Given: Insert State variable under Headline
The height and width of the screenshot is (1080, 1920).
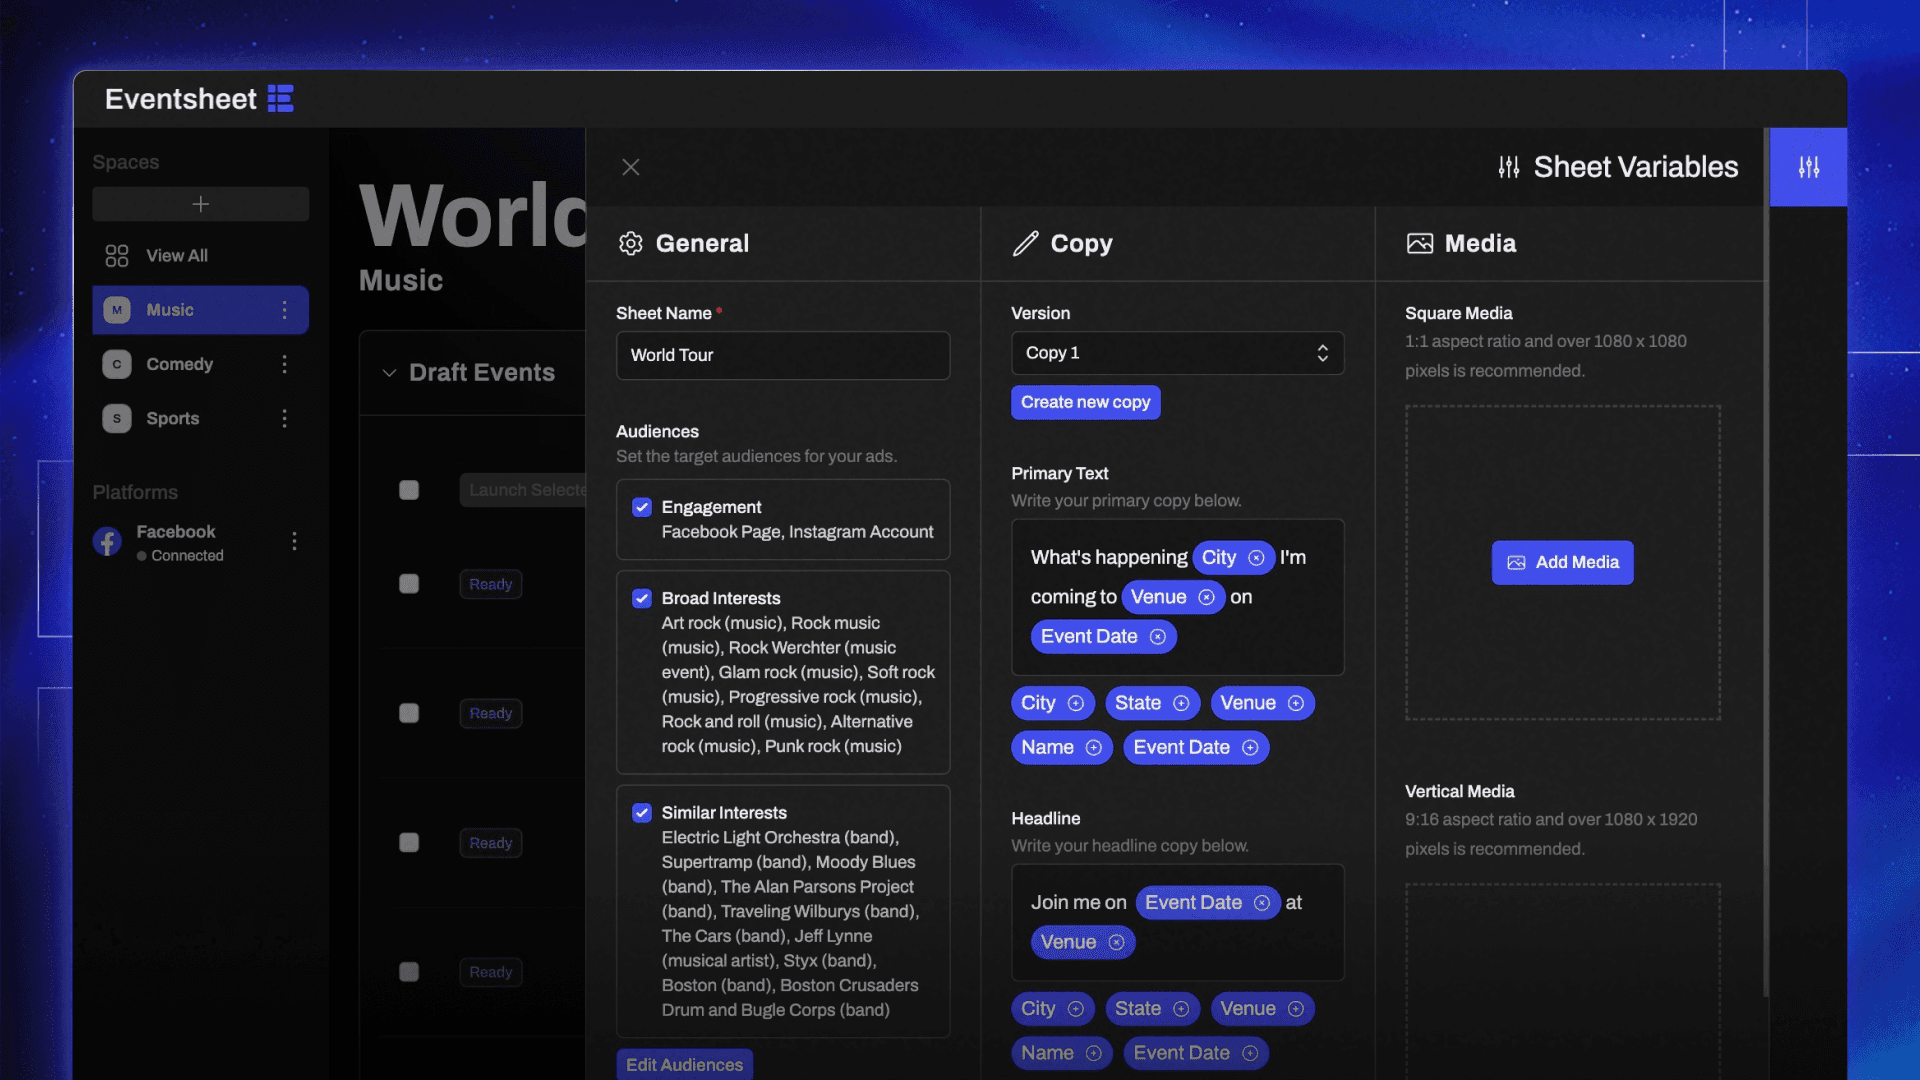Looking at the screenshot, I should pyautogui.click(x=1152, y=1009).
